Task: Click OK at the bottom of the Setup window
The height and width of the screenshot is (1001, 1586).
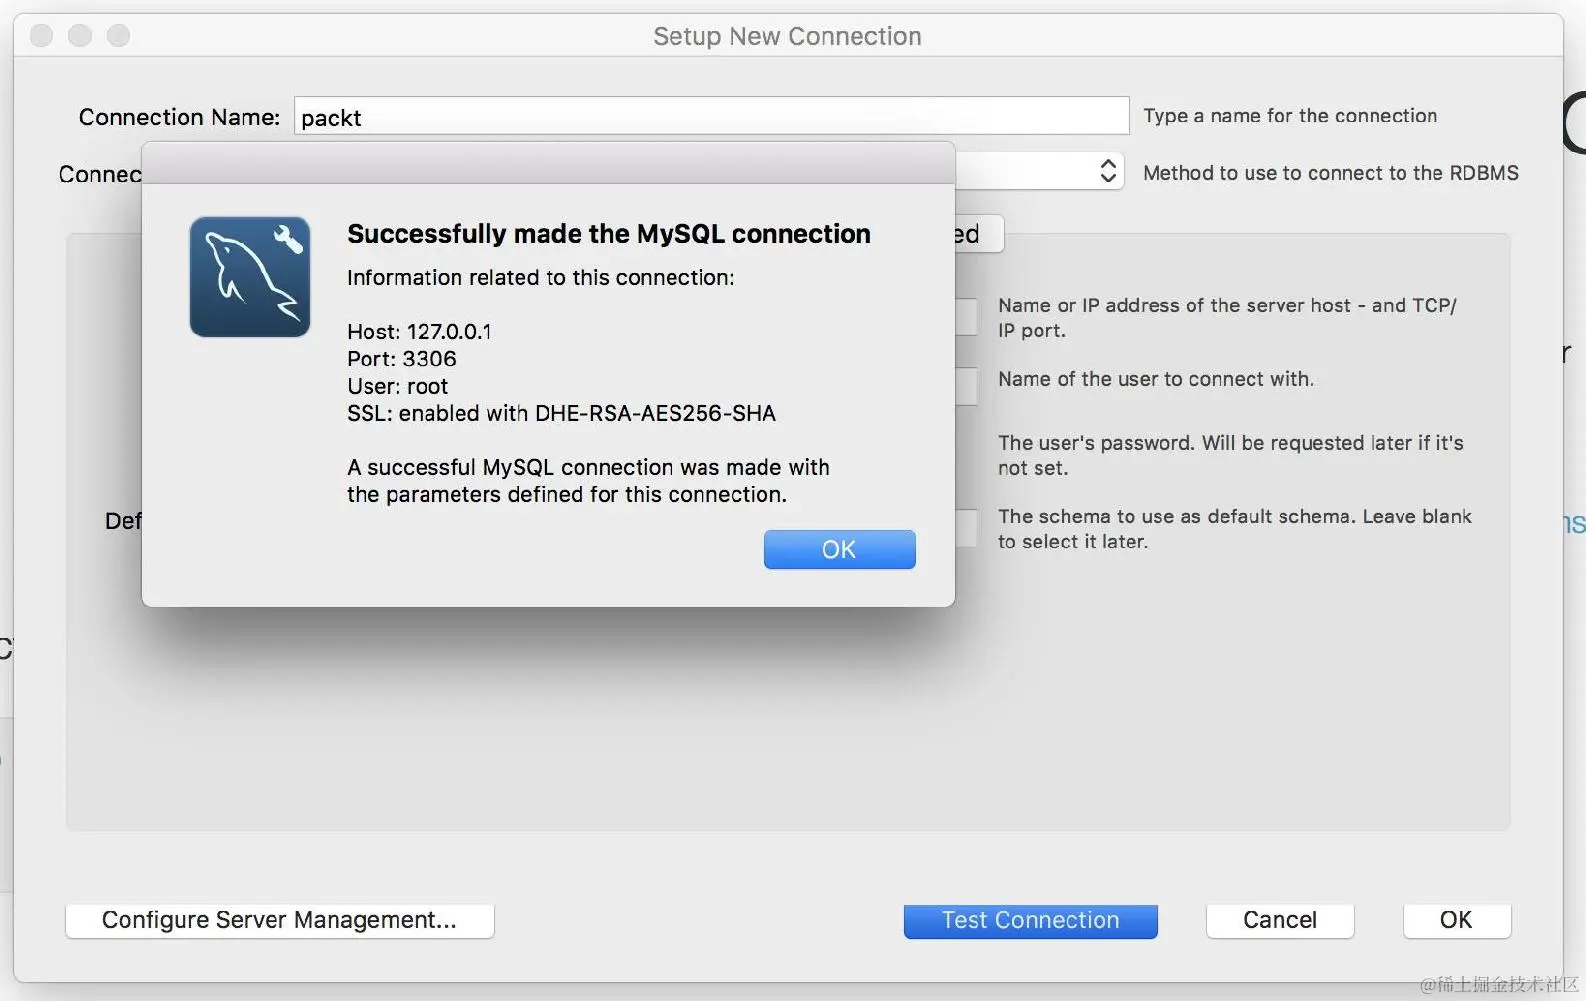Action: point(1456,920)
